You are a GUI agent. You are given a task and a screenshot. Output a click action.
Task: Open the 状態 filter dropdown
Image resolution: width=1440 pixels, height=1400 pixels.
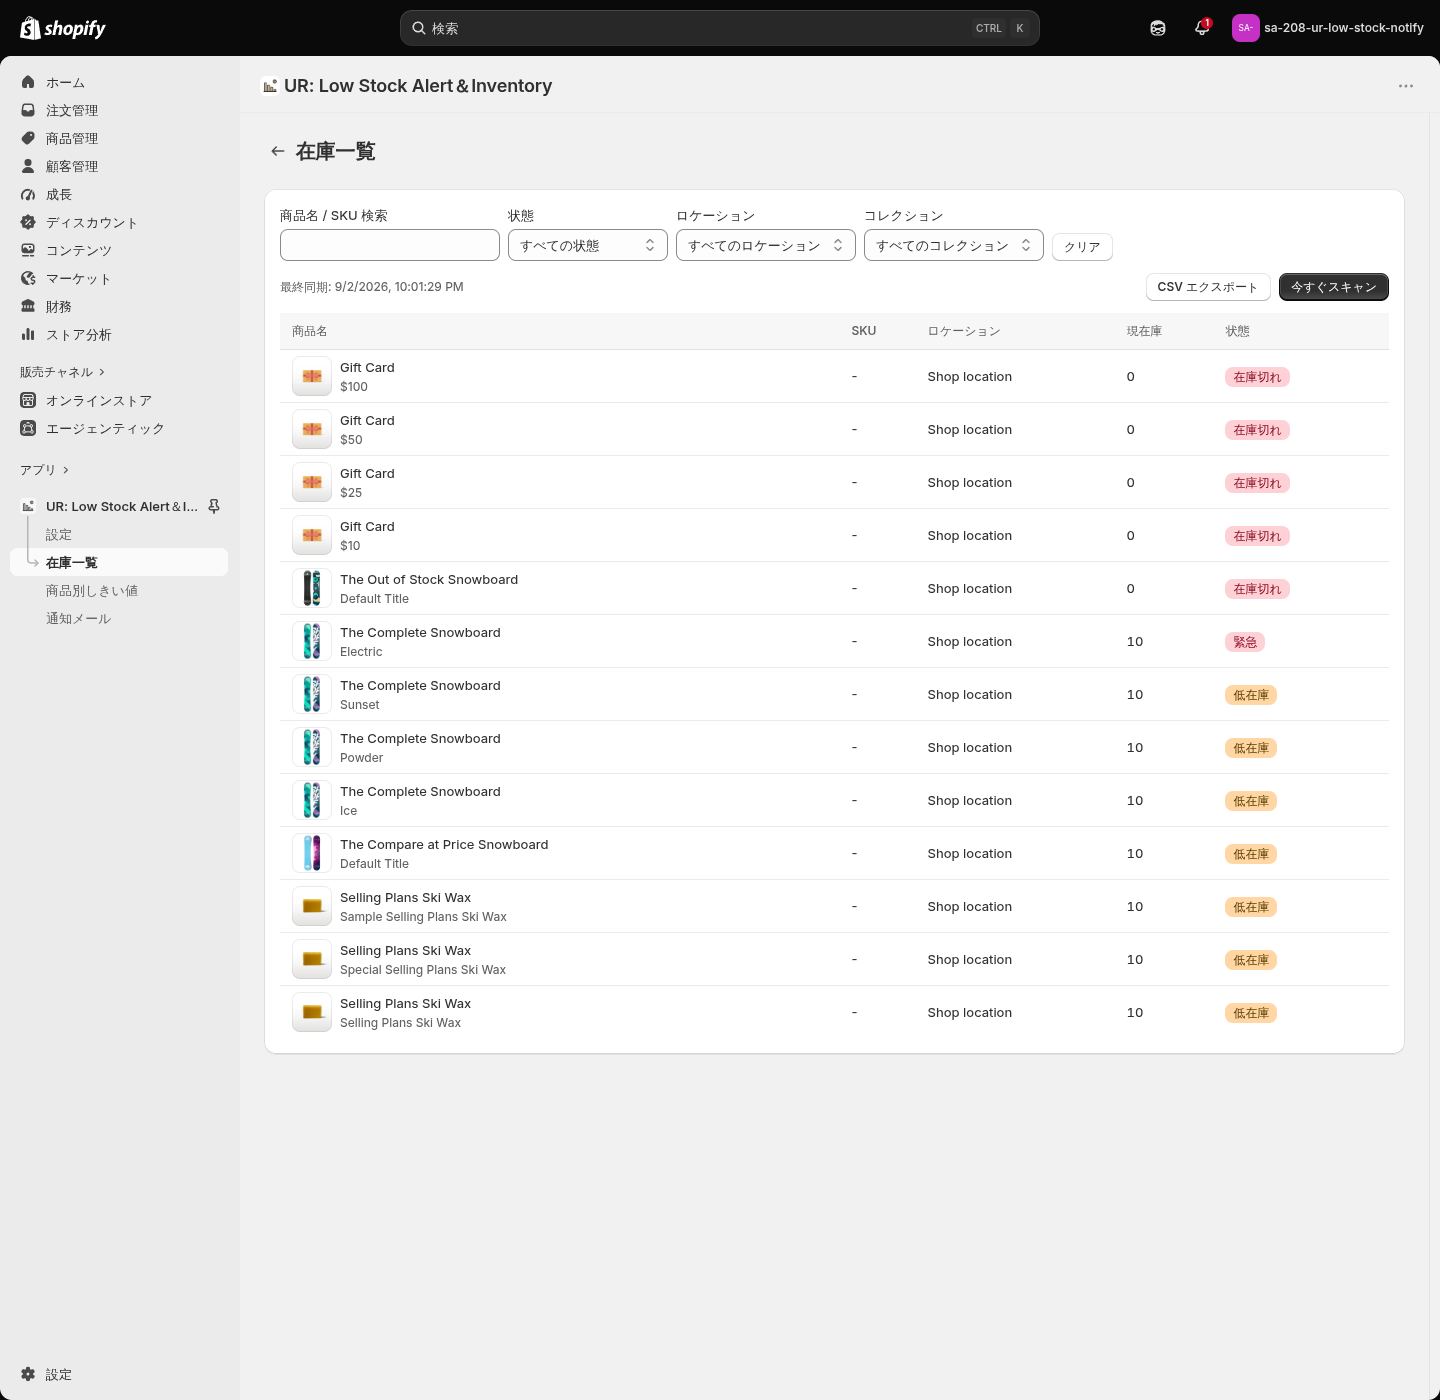[x=588, y=245]
